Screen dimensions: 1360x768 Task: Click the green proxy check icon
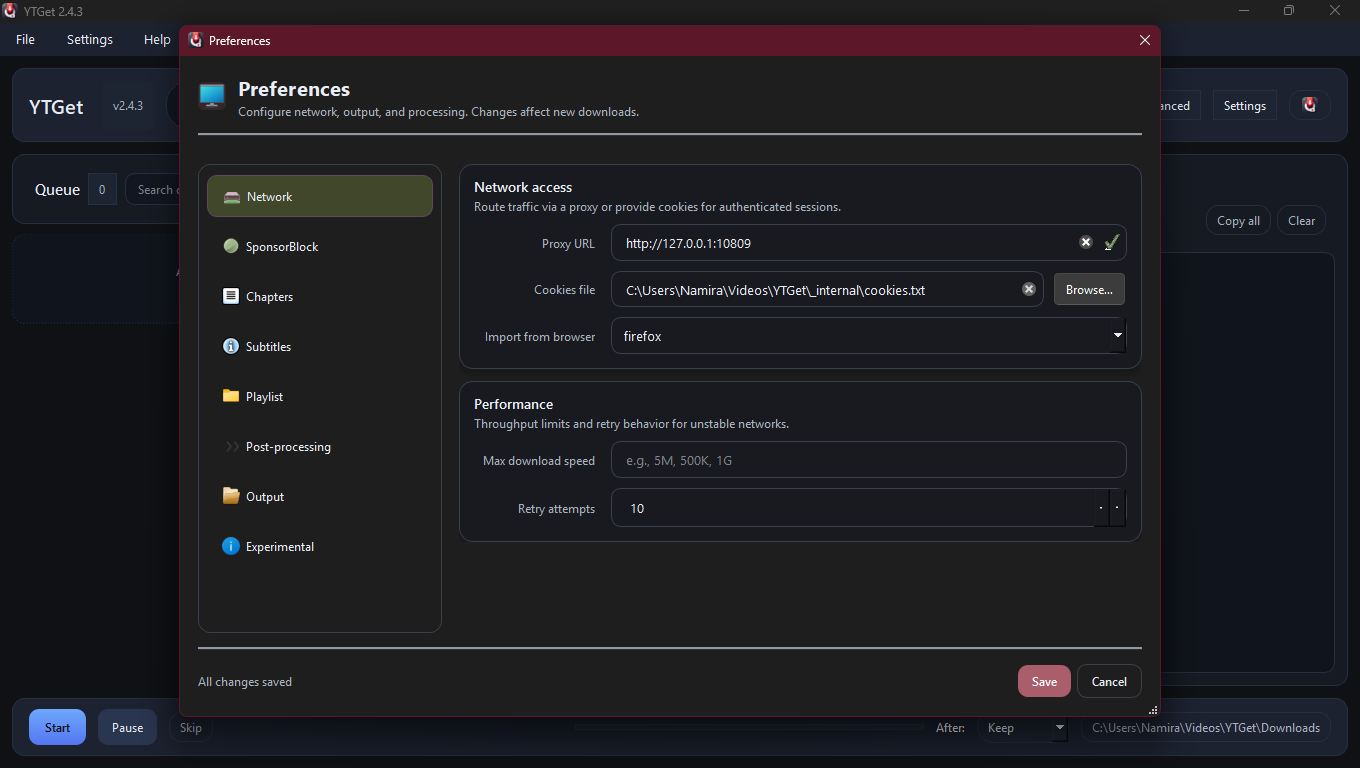pyautogui.click(x=1111, y=242)
